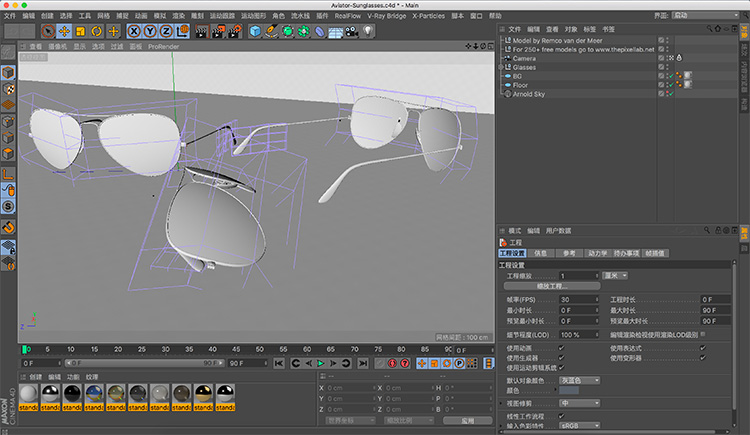Toggle Autokeying red question-mark button
Screen dimensions: 750x435
[x=405, y=364]
